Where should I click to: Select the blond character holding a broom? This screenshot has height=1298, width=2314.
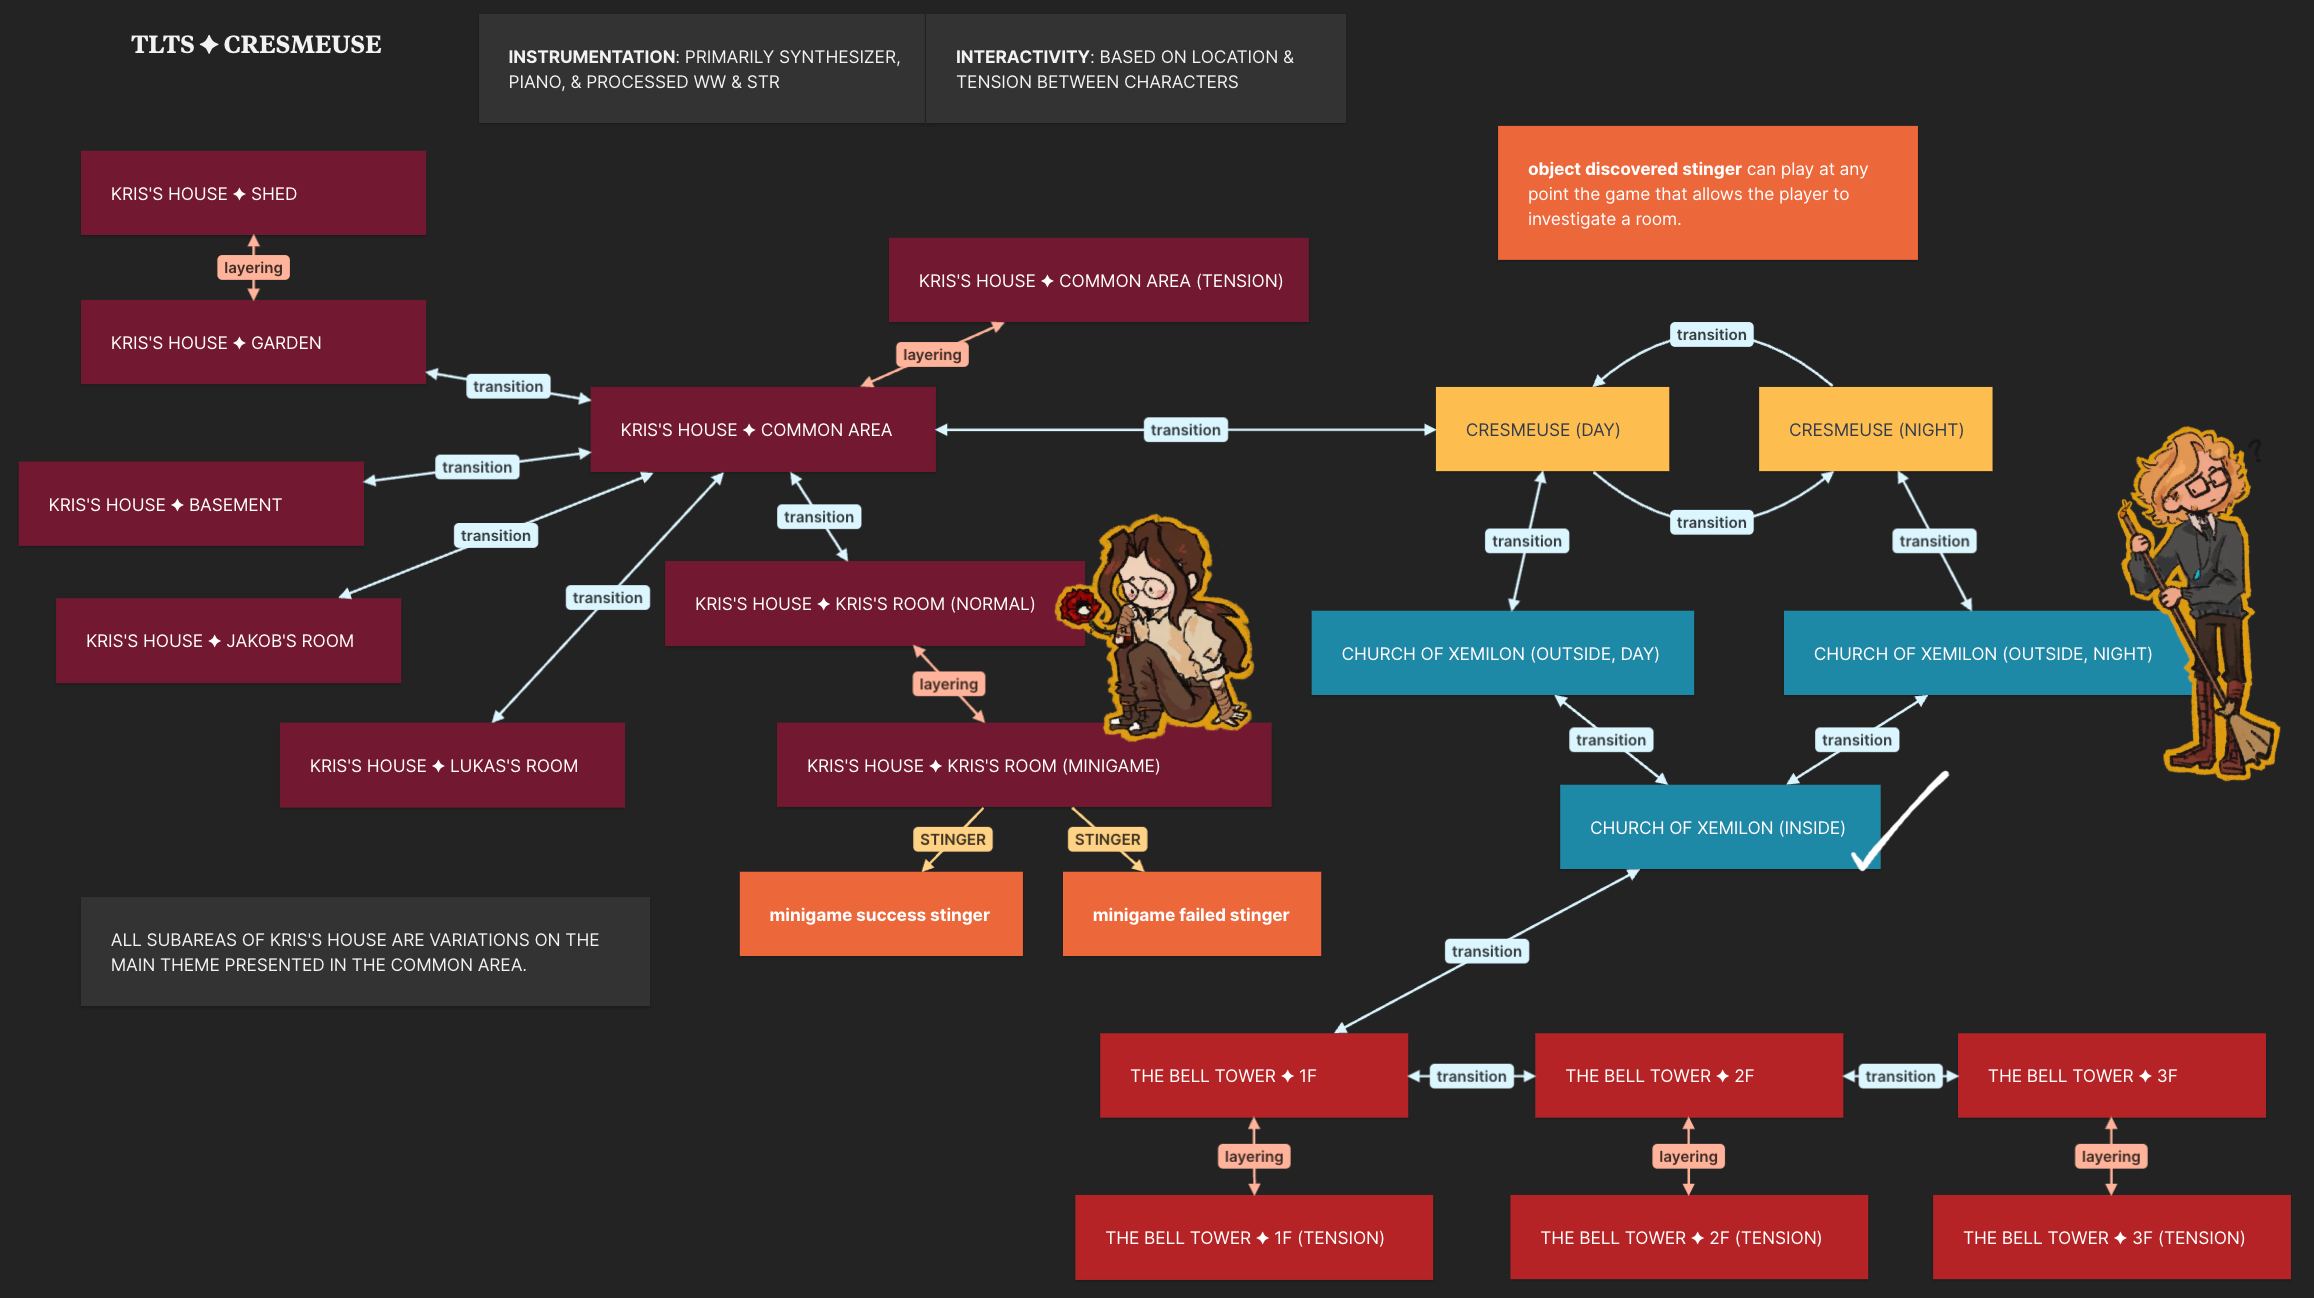tap(2200, 603)
